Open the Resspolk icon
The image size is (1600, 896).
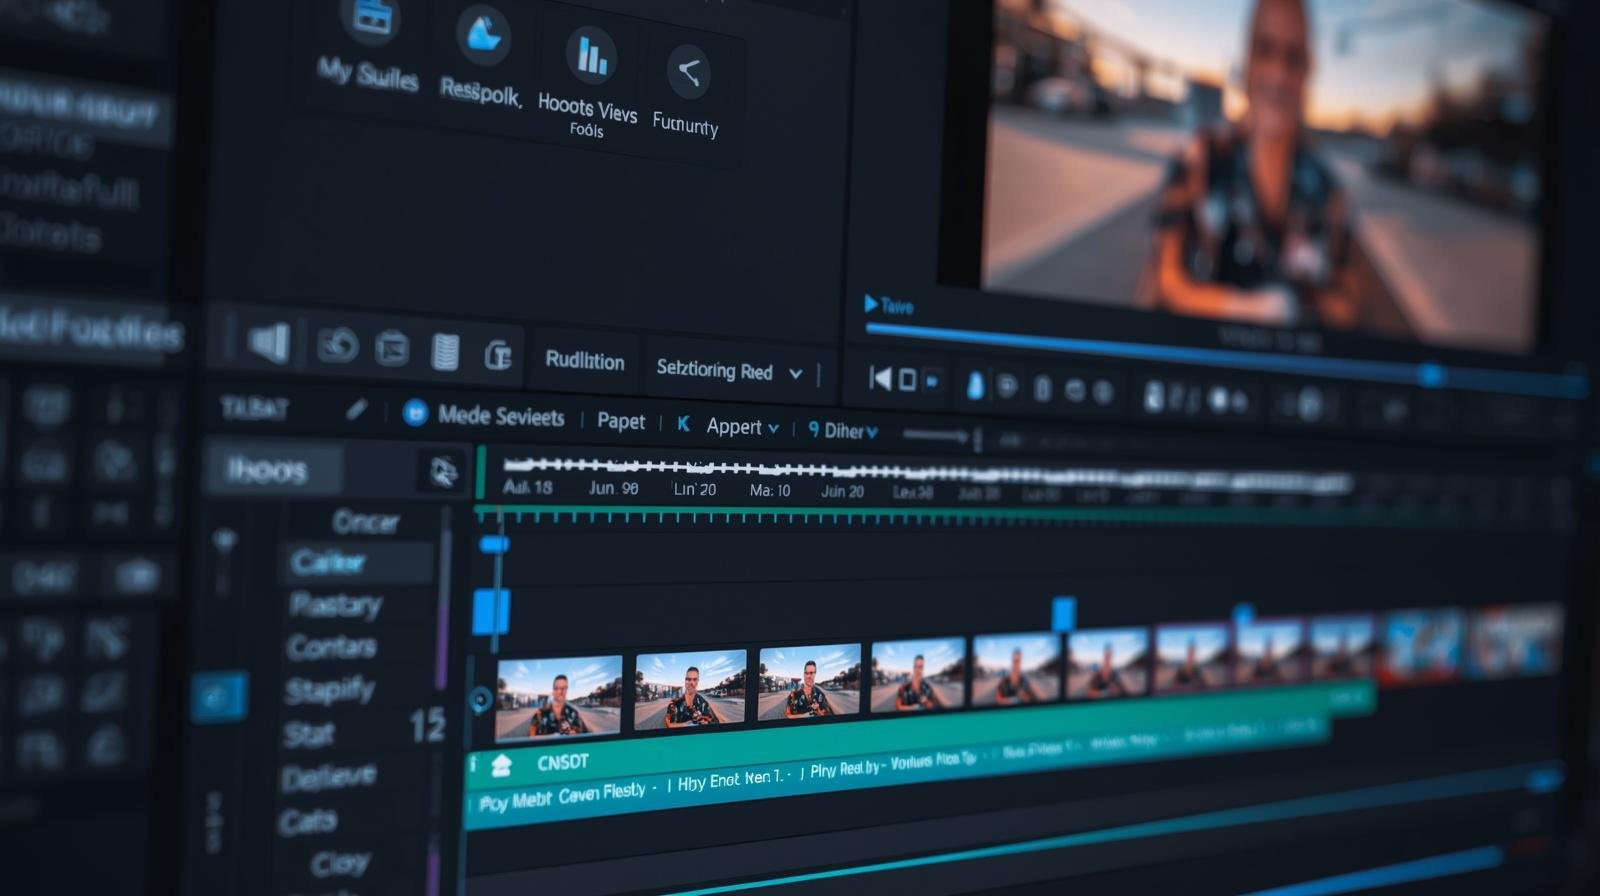coord(484,36)
